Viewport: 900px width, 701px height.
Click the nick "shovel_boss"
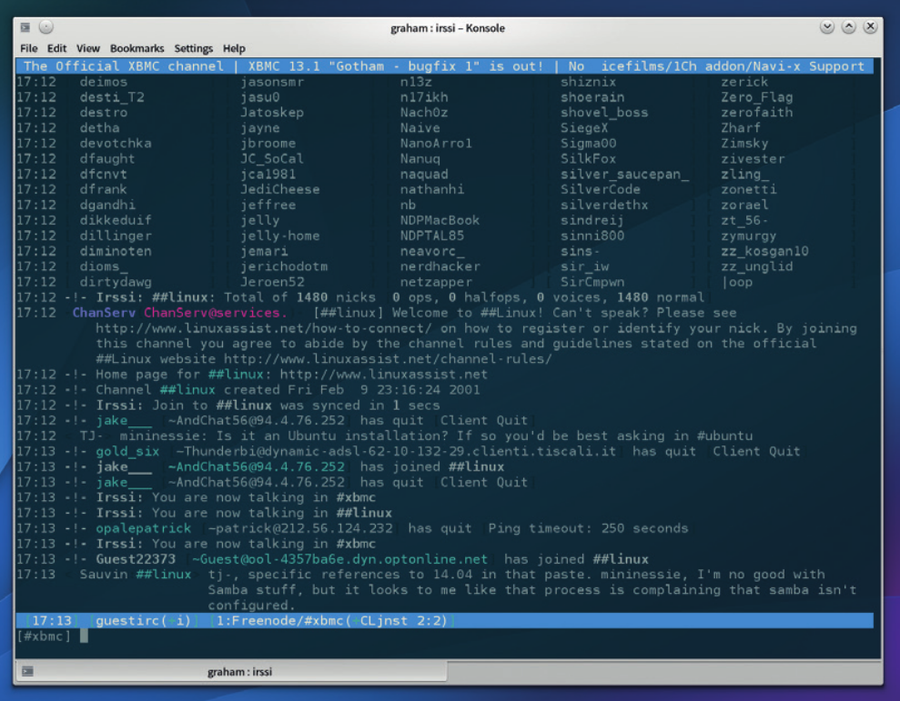pos(604,113)
